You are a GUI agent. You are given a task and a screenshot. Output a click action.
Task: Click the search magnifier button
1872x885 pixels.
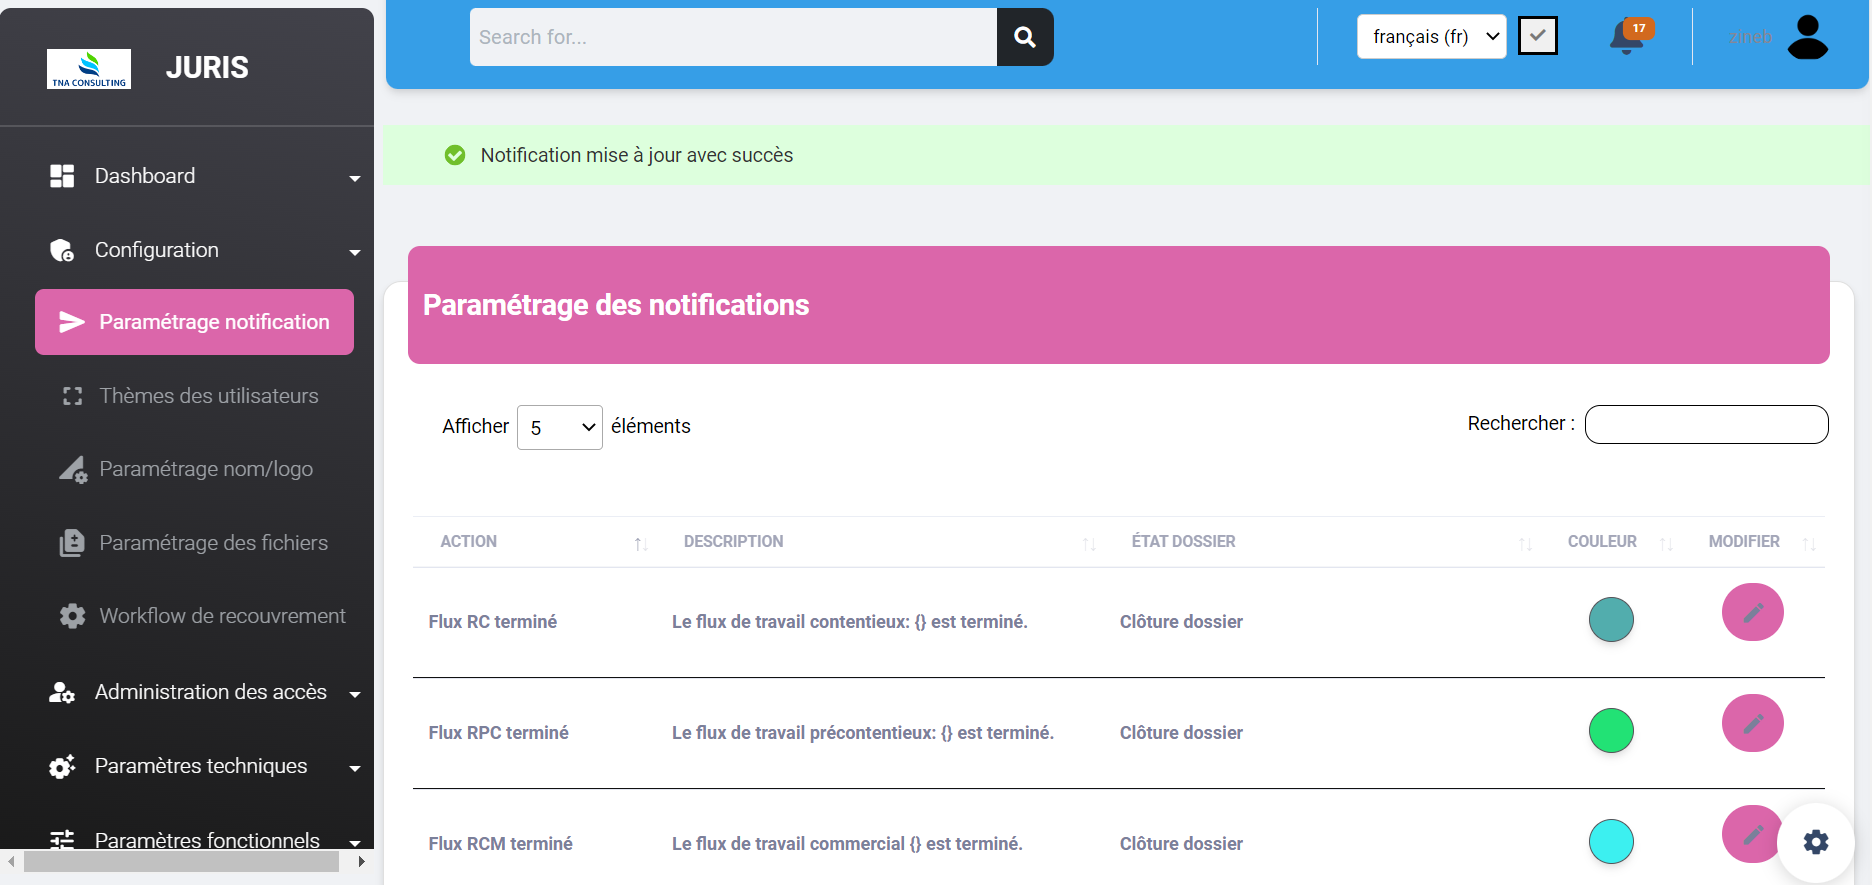[1024, 37]
